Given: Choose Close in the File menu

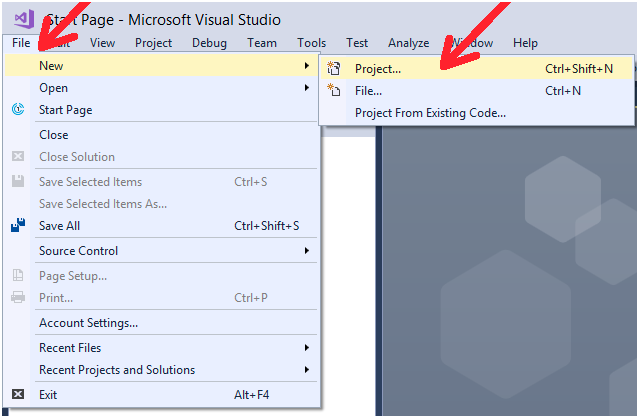Looking at the screenshot, I should [162, 134].
